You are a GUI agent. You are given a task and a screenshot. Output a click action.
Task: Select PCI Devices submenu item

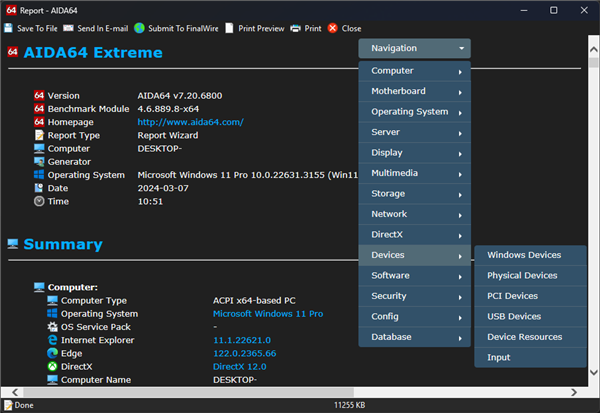pyautogui.click(x=512, y=296)
